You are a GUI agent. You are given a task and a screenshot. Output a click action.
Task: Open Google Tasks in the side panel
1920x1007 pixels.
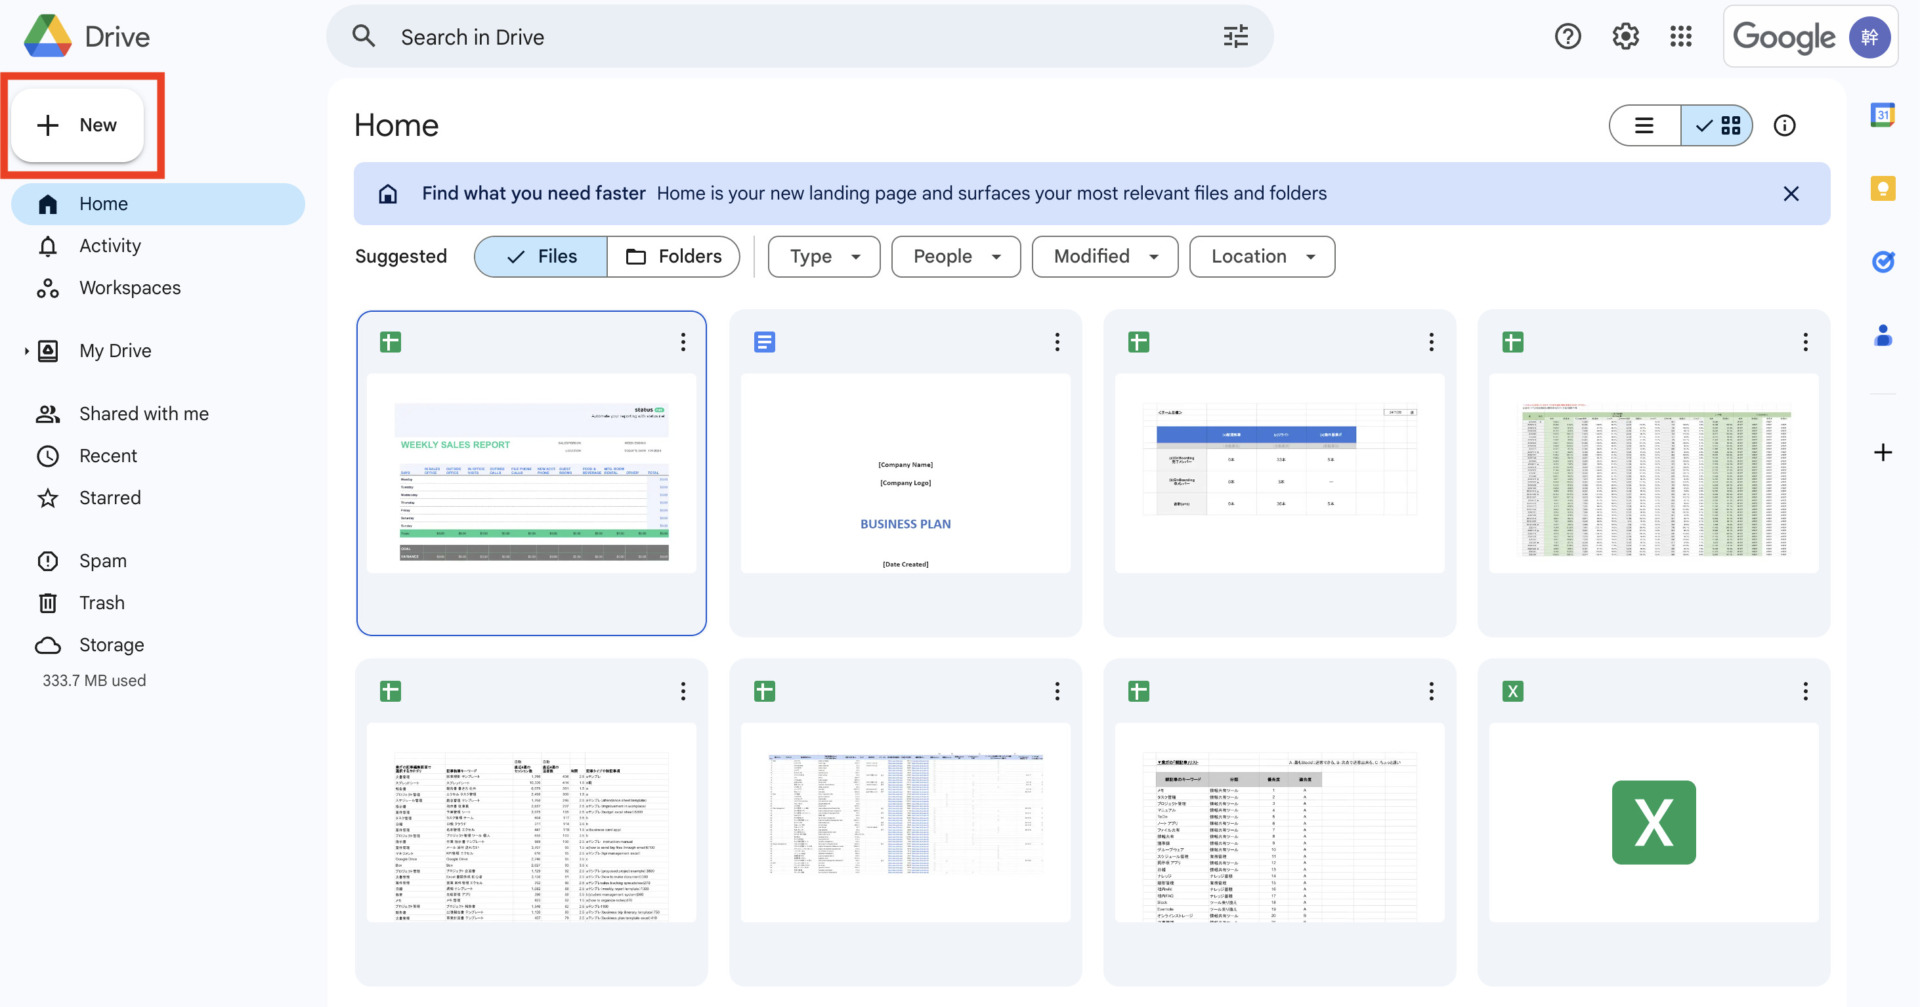[x=1882, y=262]
